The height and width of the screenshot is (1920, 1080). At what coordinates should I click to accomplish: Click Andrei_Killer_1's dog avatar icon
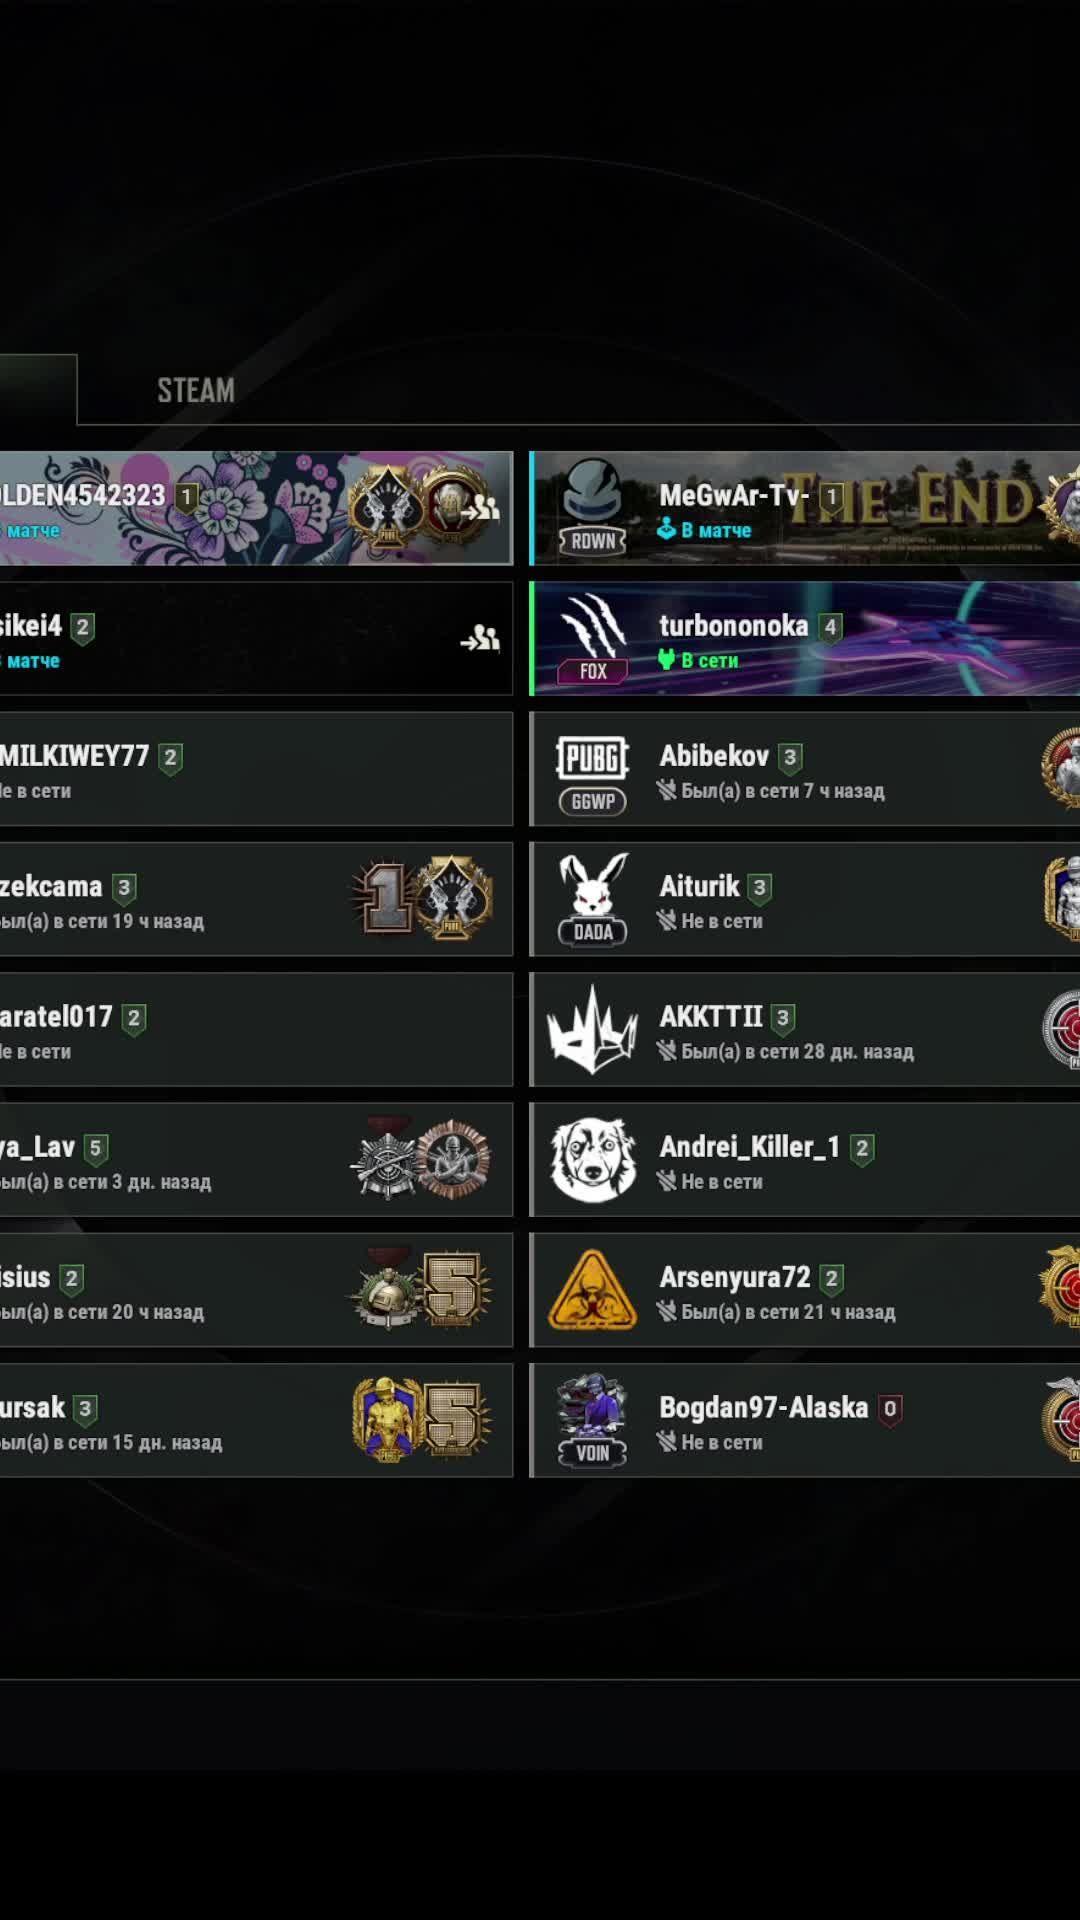[593, 1160]
